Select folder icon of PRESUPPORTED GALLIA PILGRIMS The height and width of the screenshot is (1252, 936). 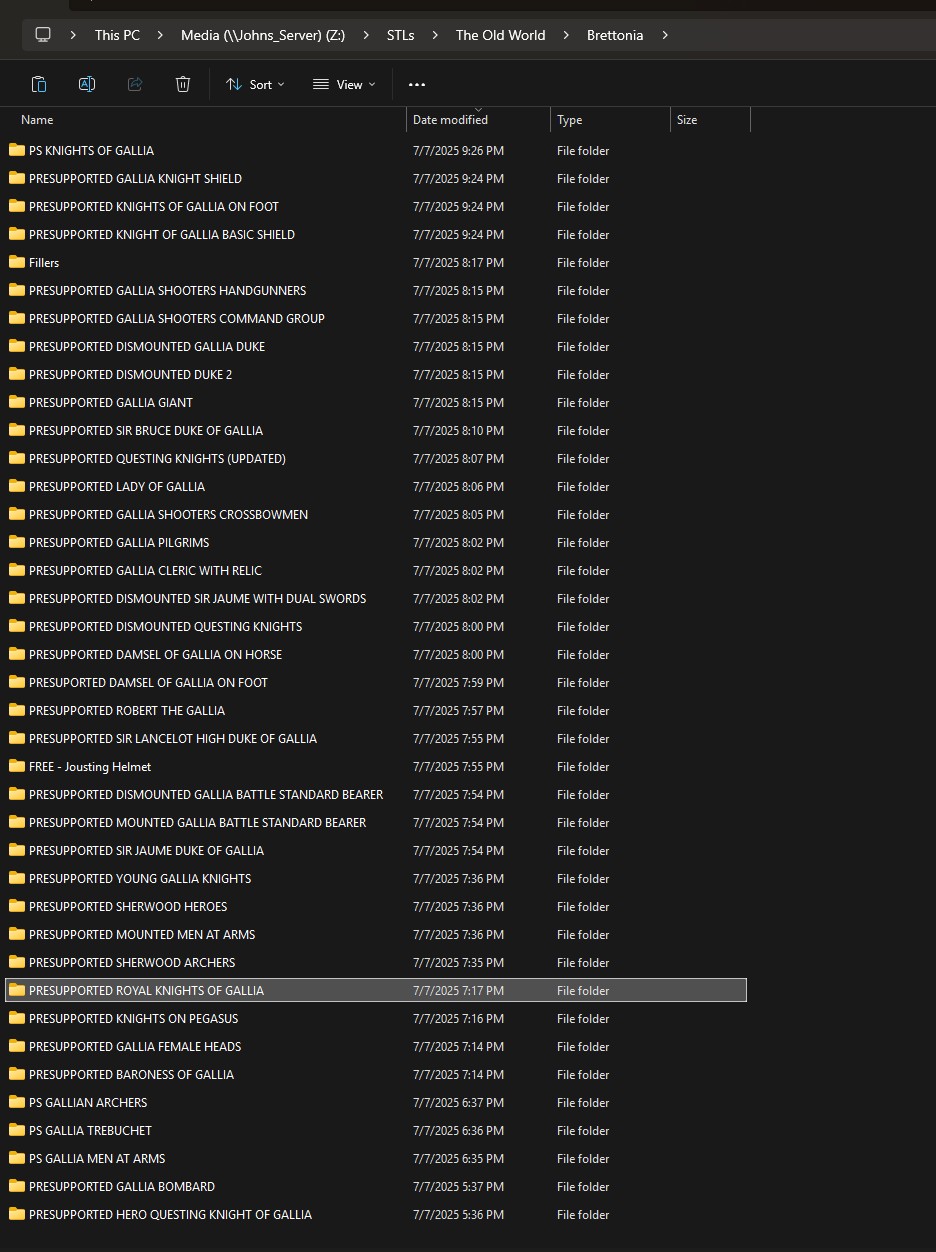[x=16, y=542]
